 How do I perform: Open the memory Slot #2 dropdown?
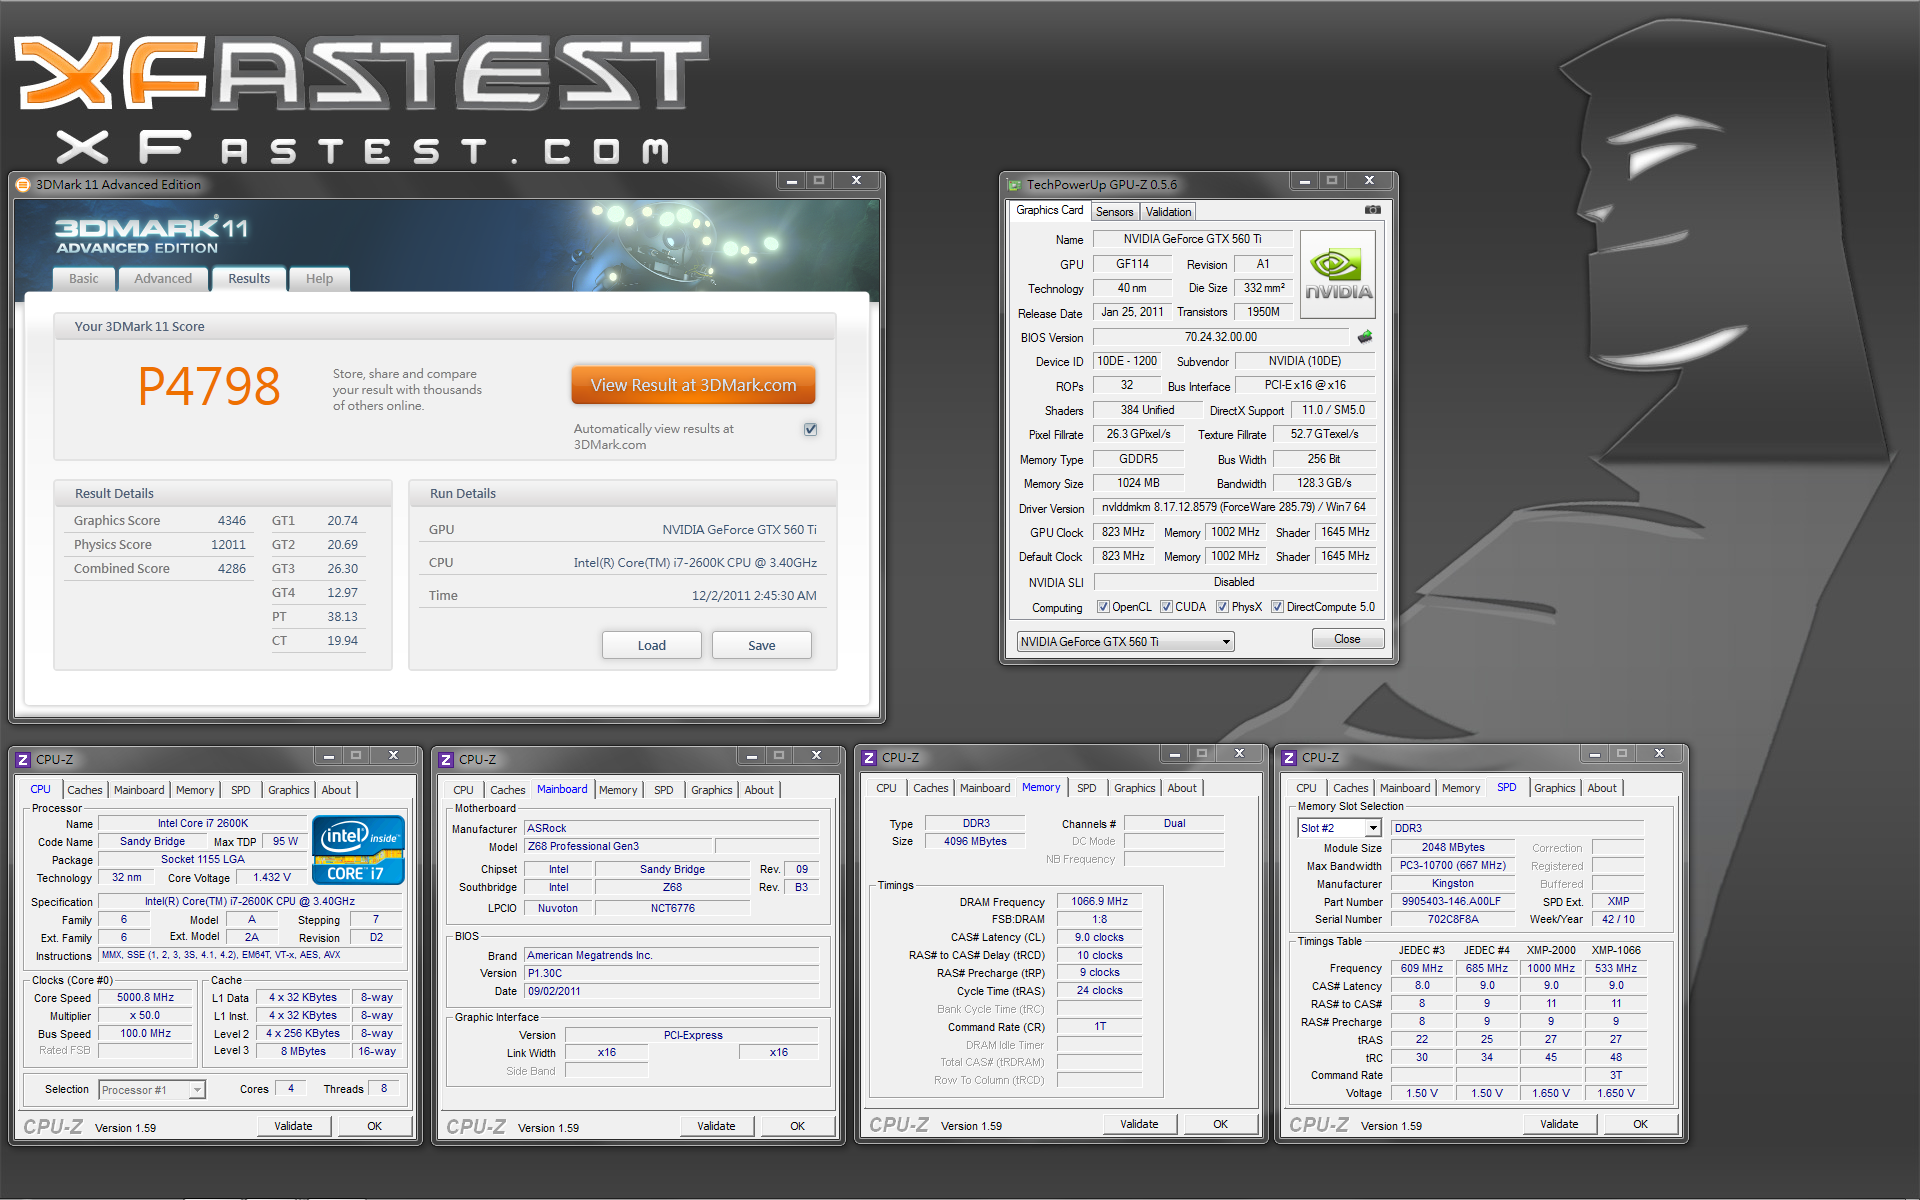point(1339,828)
